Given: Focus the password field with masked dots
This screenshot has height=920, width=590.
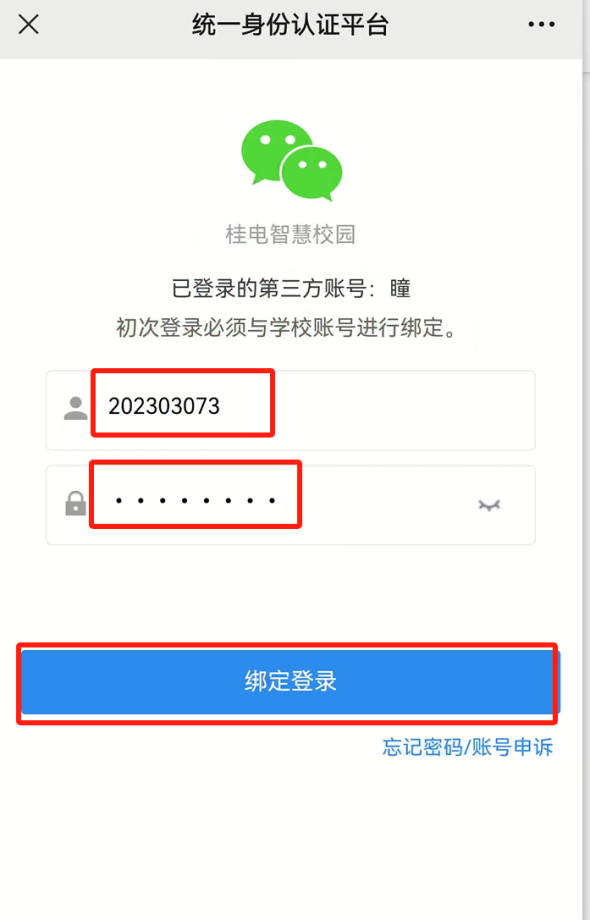Looking at the screenshot, I should click(291, 505).
